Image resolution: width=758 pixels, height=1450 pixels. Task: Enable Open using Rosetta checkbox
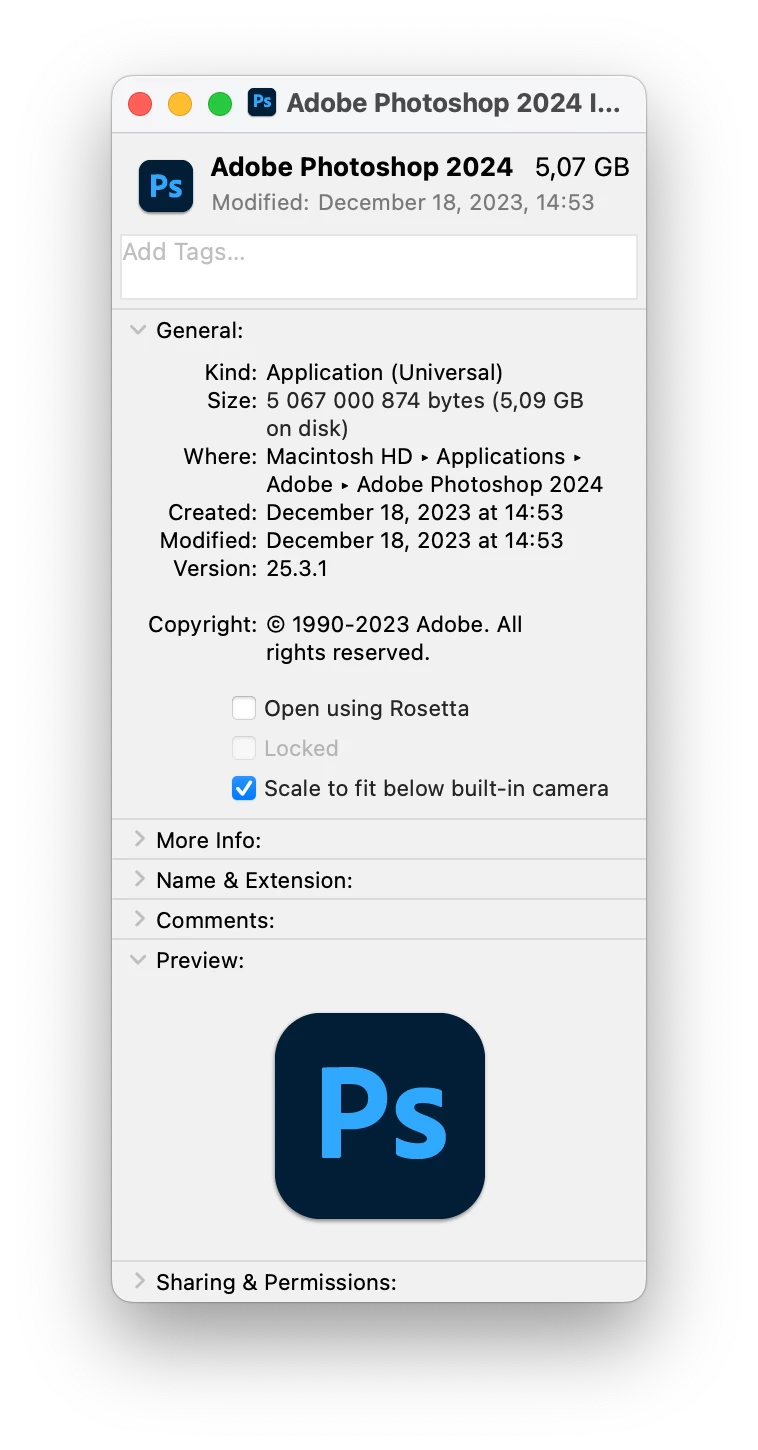click(244, 709)
